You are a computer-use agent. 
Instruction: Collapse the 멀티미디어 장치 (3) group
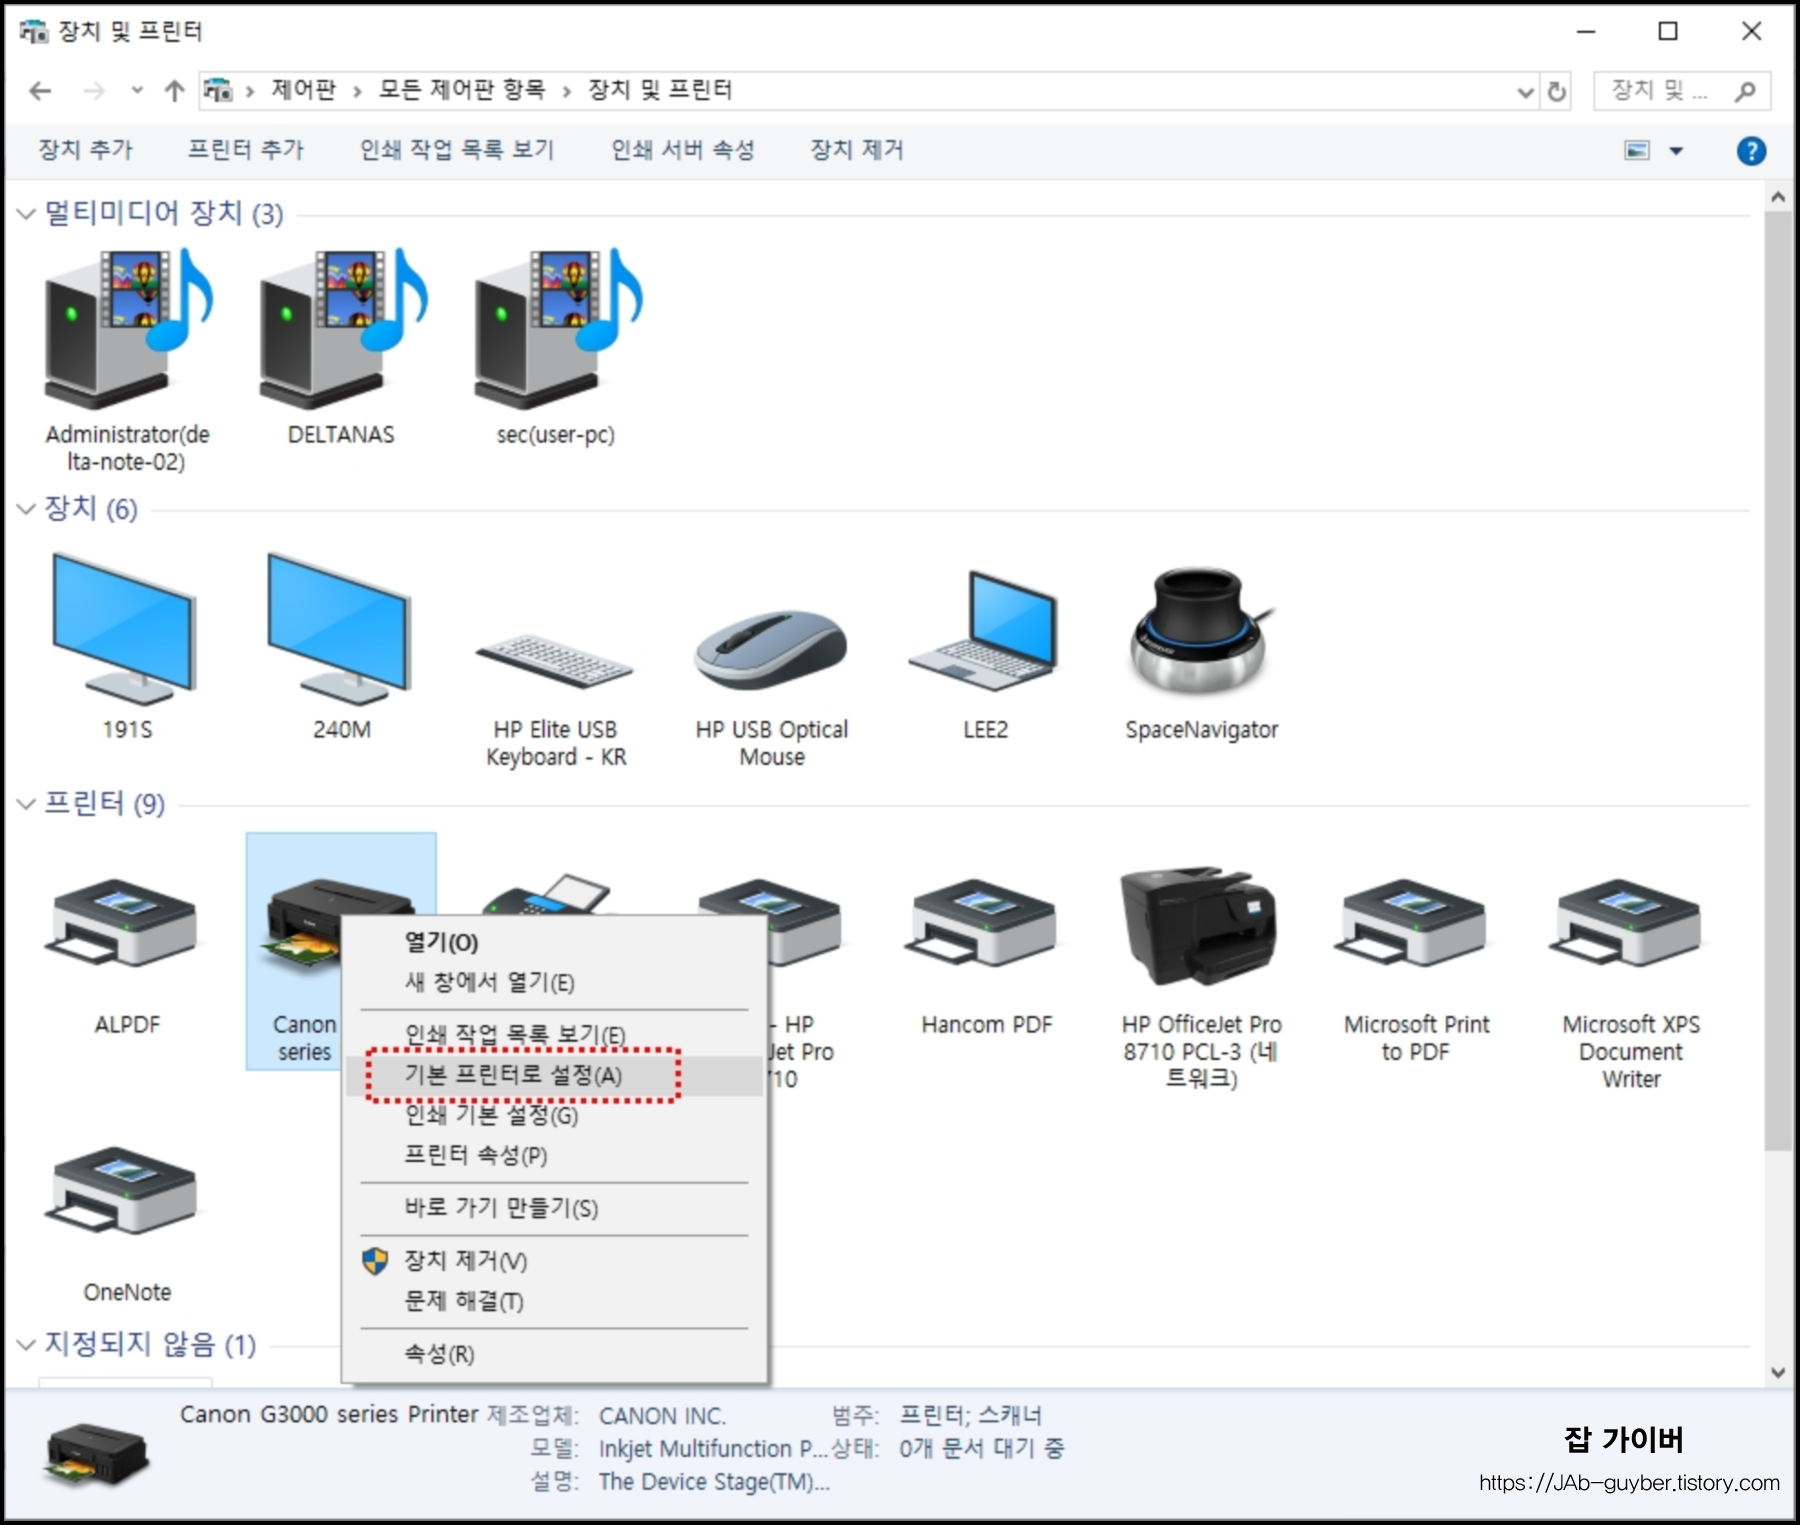pos(27,214)
